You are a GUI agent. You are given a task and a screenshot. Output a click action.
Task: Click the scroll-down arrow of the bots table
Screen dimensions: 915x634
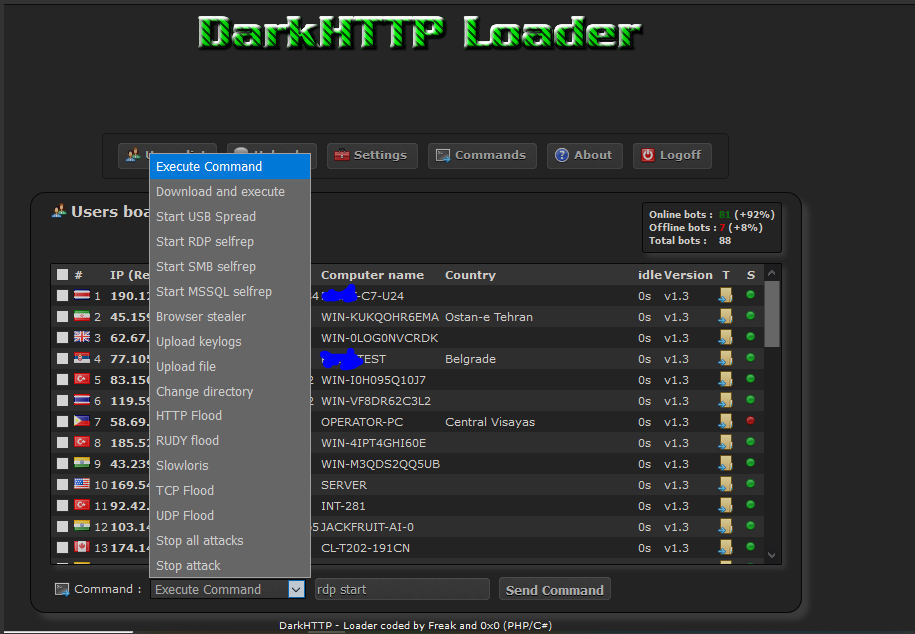point(771,555)
